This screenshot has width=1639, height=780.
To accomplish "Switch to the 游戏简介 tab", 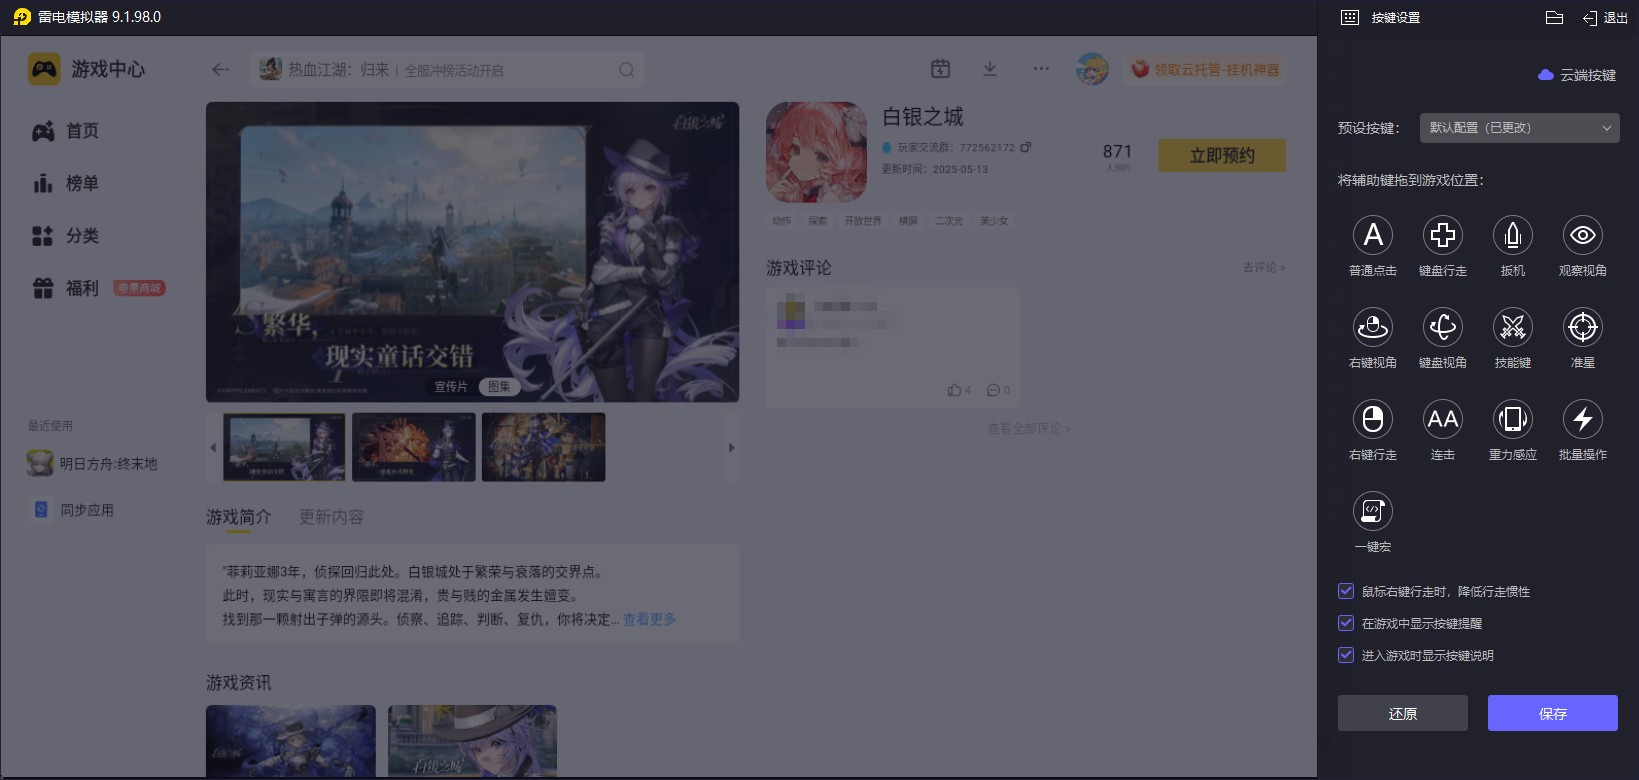I will click(239, 517).
